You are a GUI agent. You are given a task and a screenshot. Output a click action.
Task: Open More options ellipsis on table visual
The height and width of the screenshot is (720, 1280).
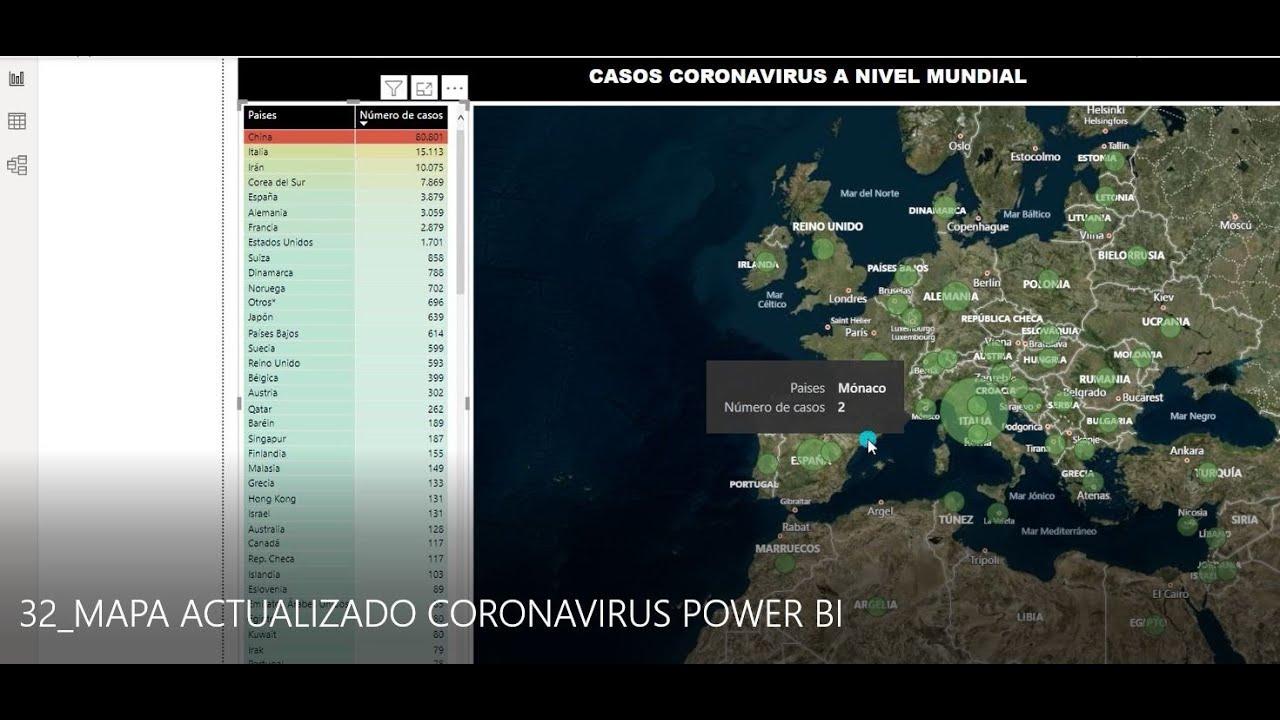[455, 88]
